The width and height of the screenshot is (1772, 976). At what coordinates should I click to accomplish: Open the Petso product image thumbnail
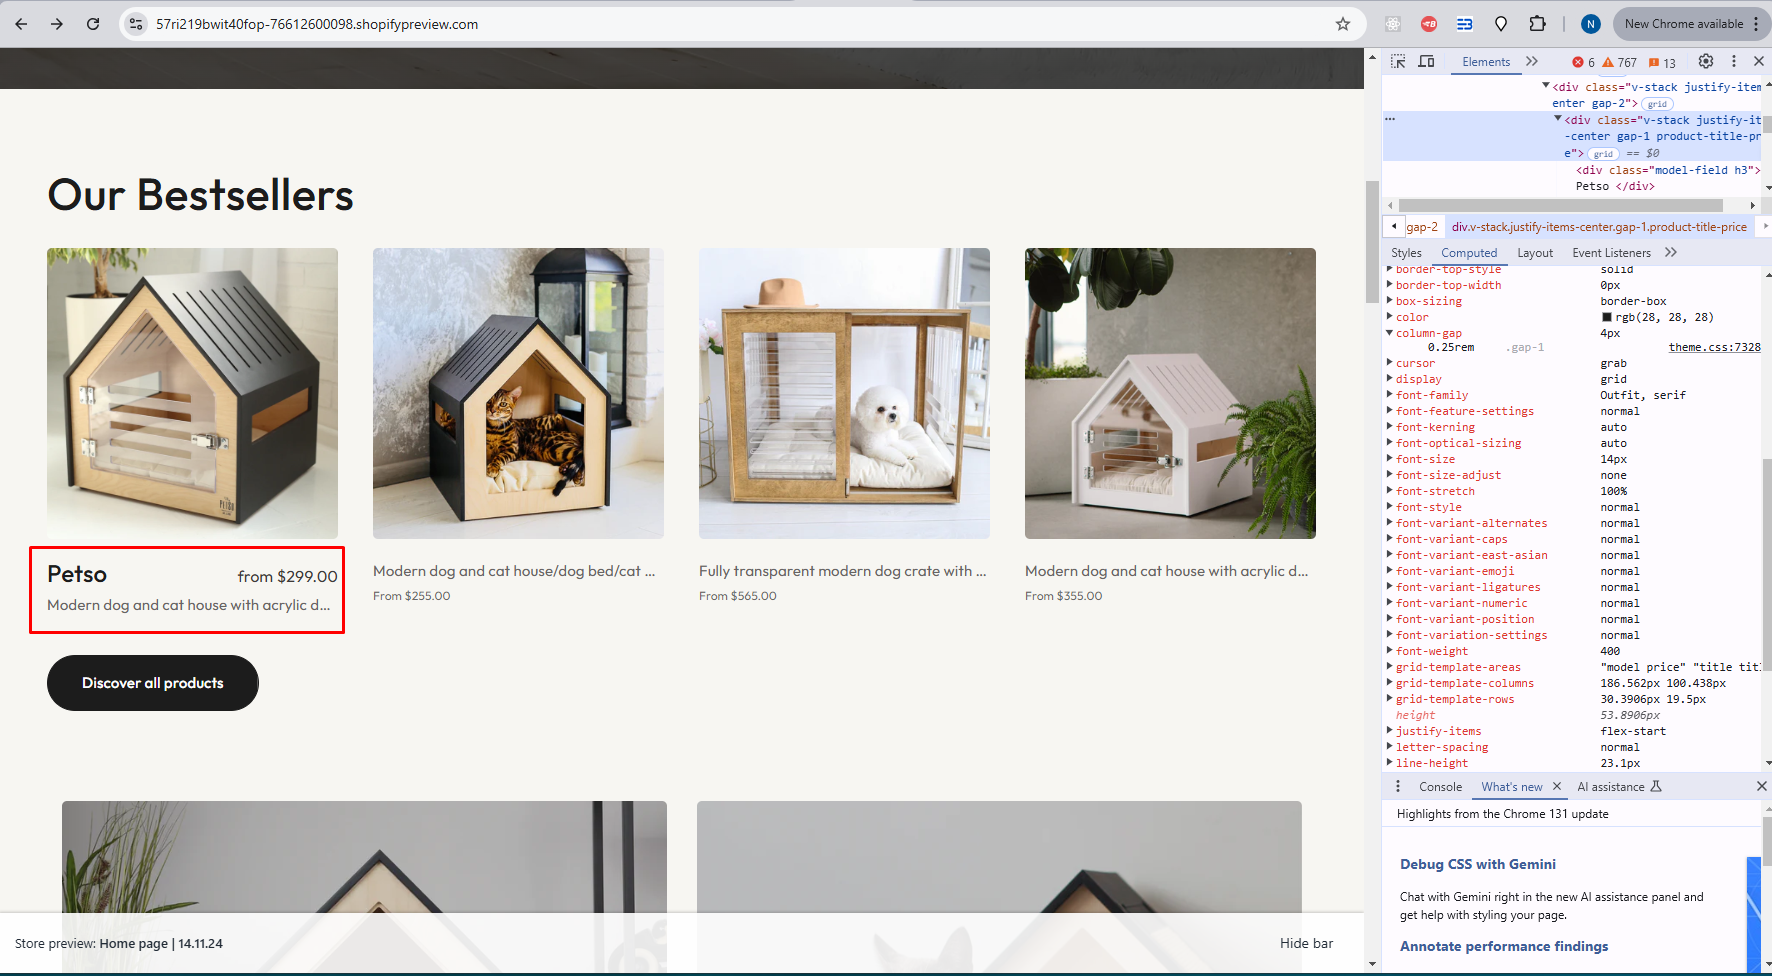pos(192,393)
